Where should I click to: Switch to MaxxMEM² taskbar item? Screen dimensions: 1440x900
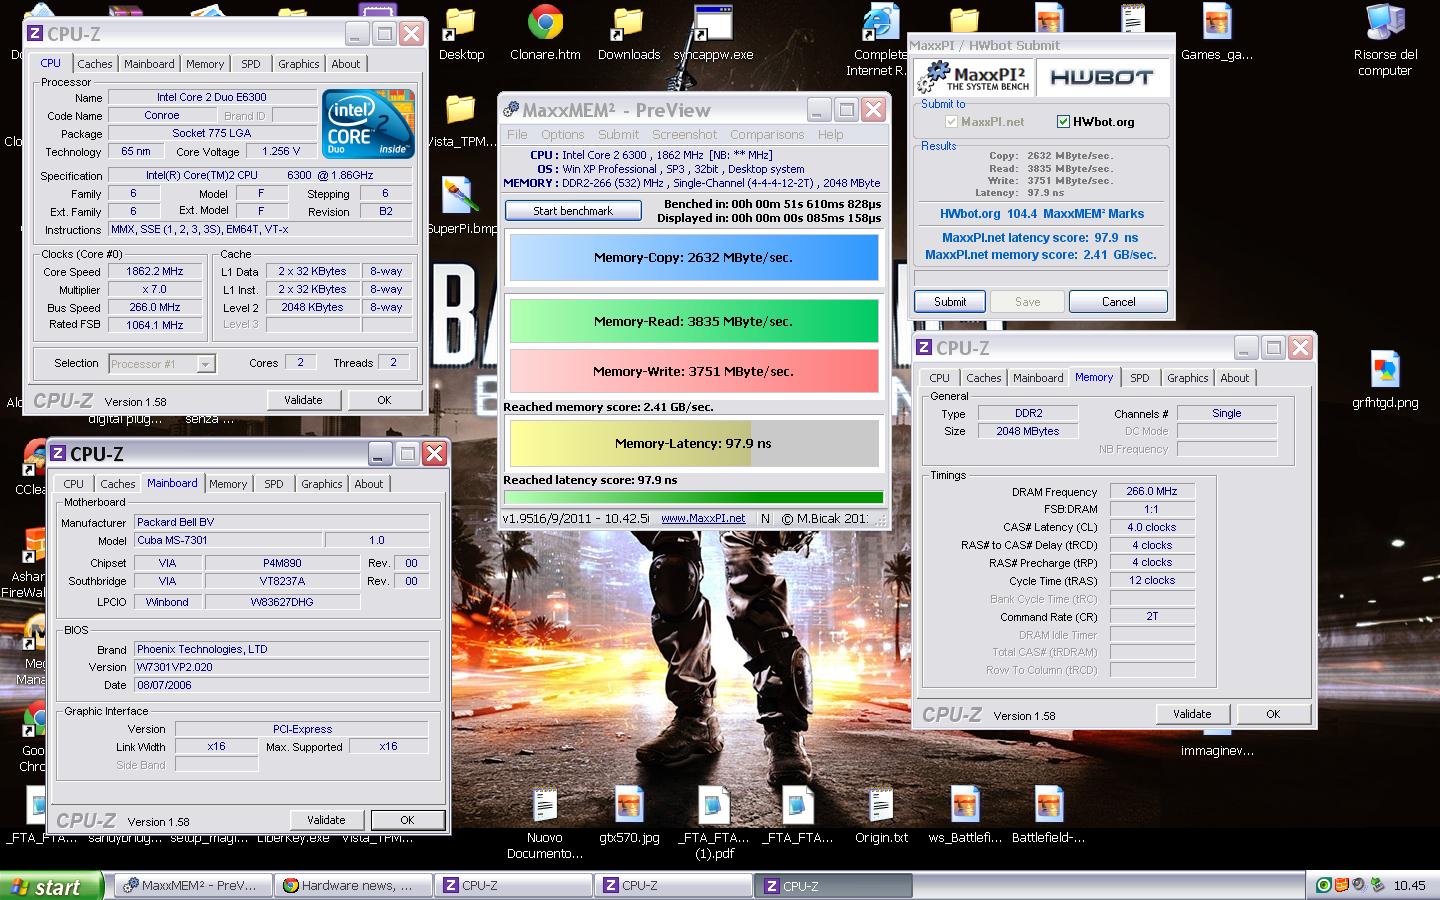[x=195, y=885]
